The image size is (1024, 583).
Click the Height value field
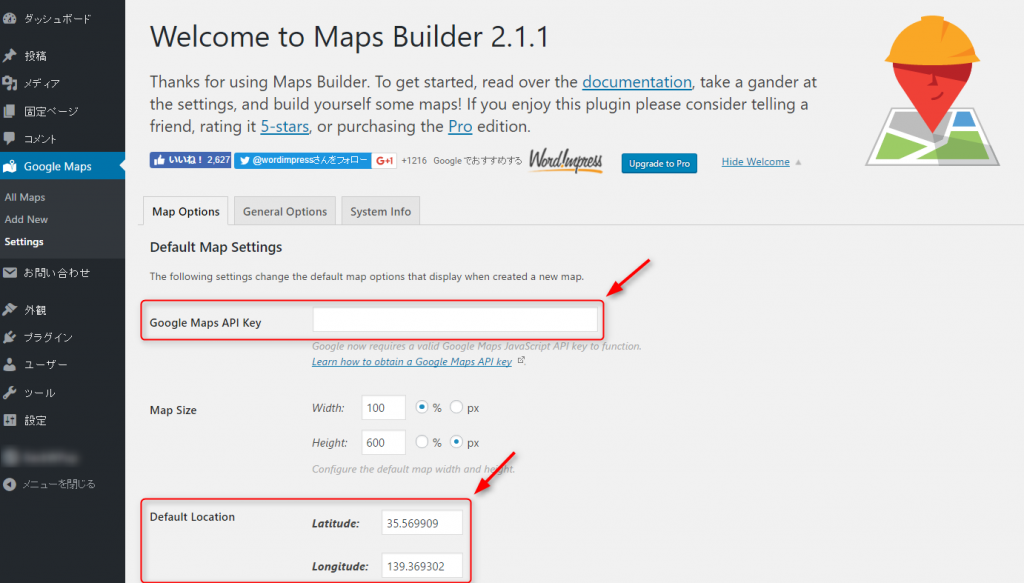pyautogui.click(x=383, y=443)
